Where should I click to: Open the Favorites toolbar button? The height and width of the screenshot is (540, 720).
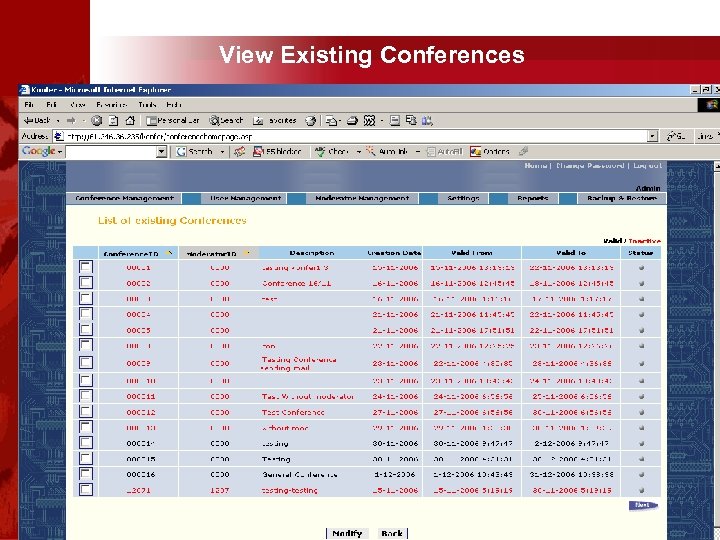pos(275,121)
